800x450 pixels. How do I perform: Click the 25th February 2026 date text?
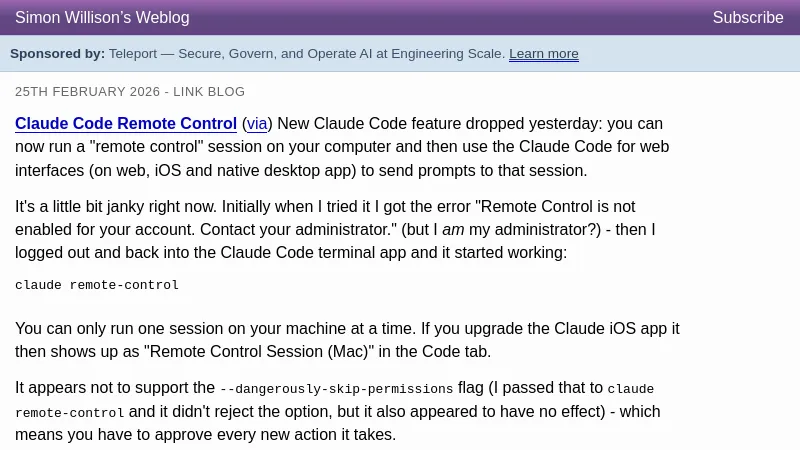tap(87, 92)
